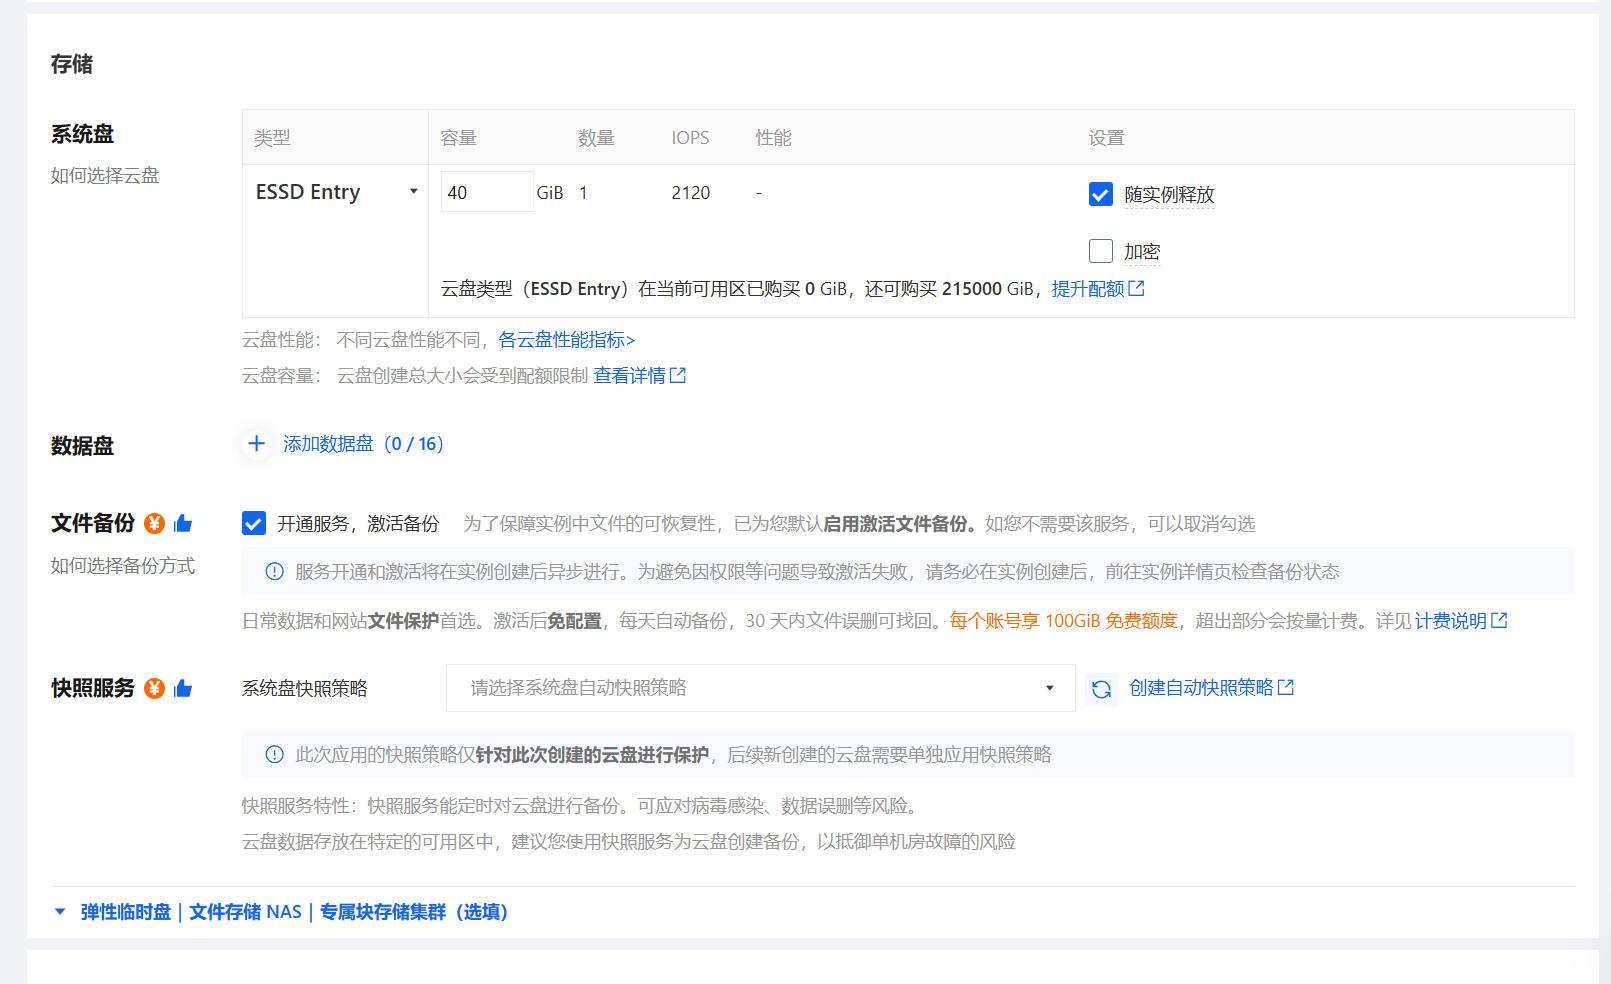The height and width of the screenshot is (984, 1611).
Task: Open the ESSD Entry disk type dropdown
Action: point(336,192)
